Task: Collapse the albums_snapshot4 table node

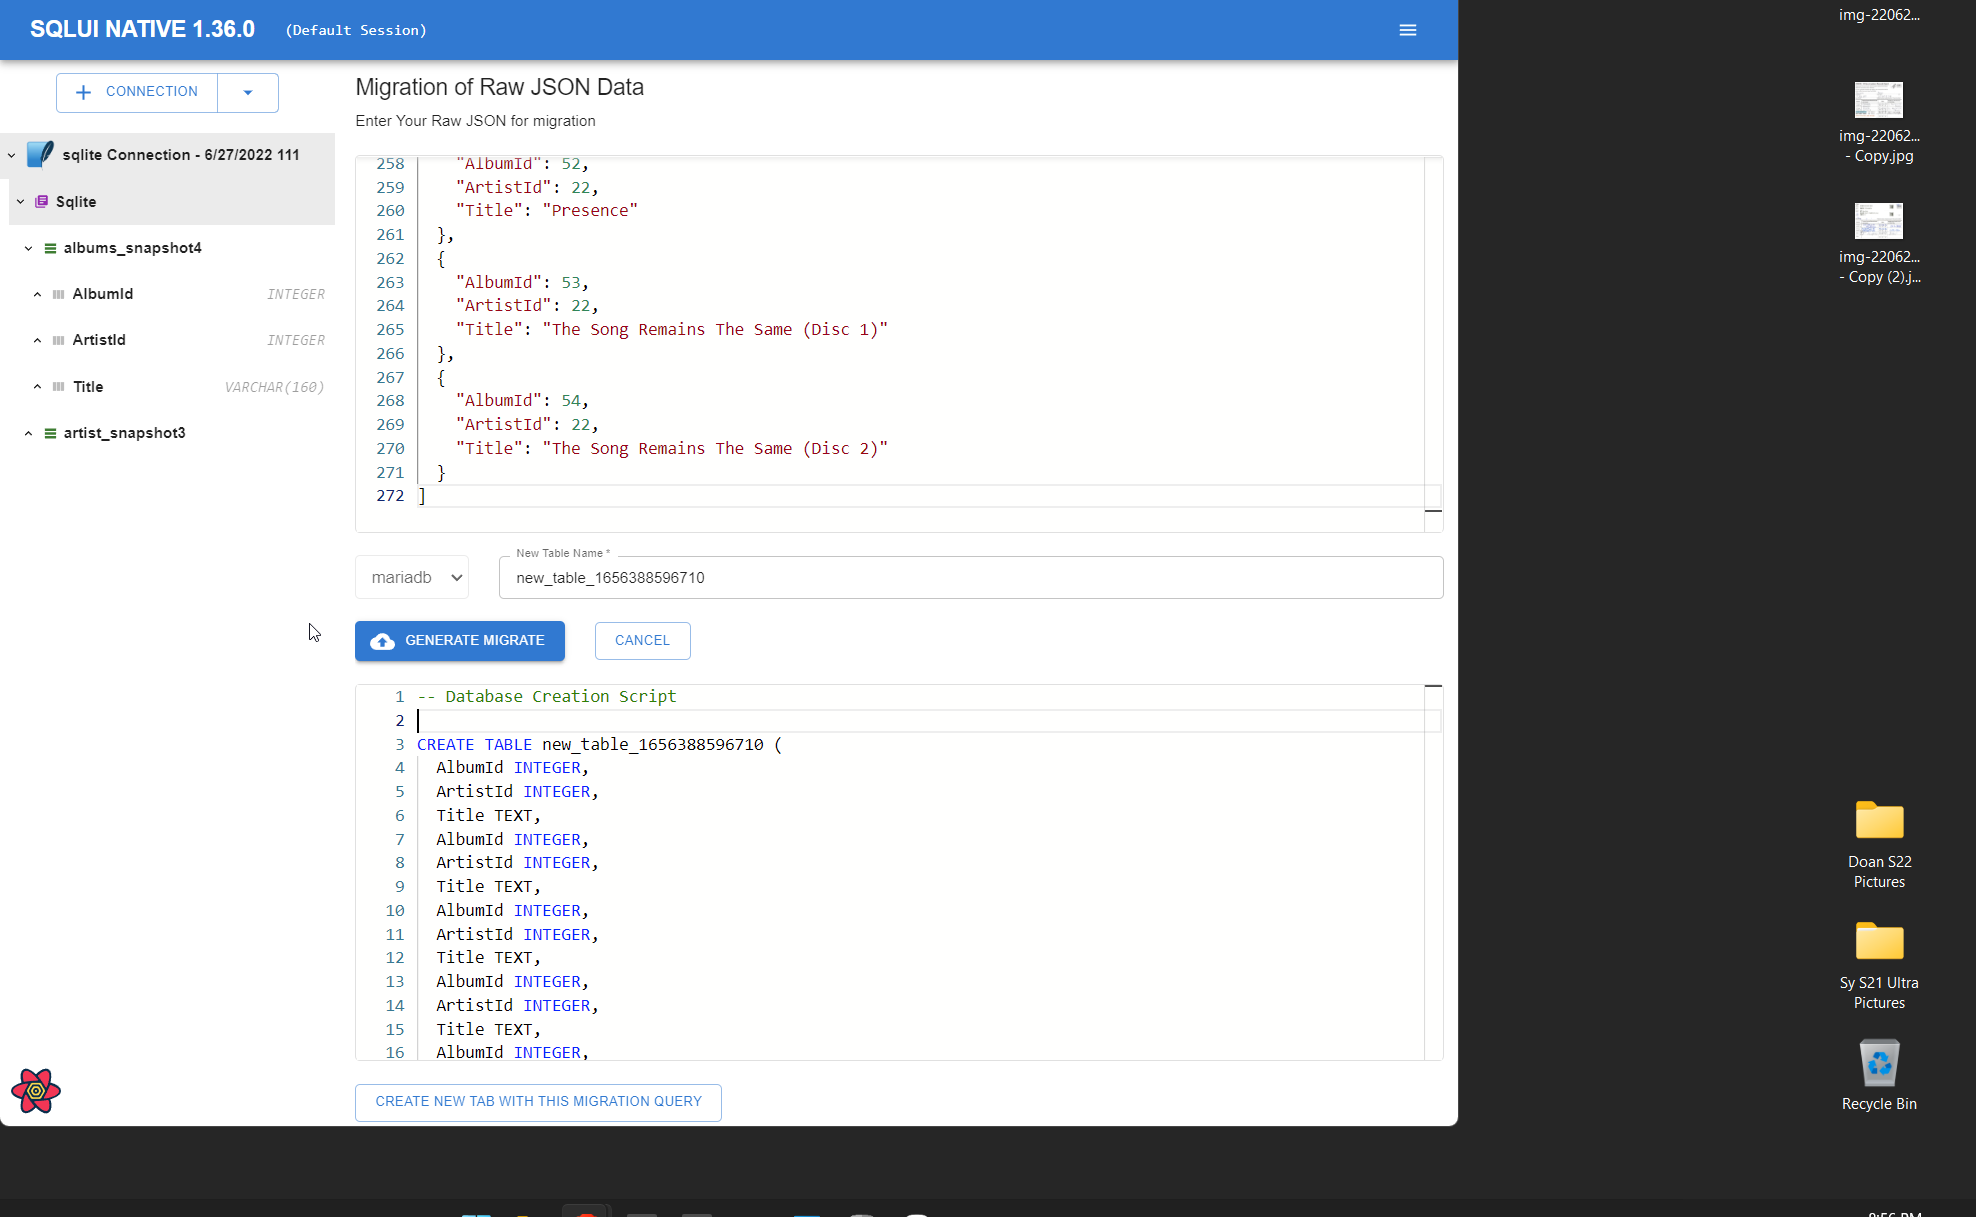Action: 28,248
